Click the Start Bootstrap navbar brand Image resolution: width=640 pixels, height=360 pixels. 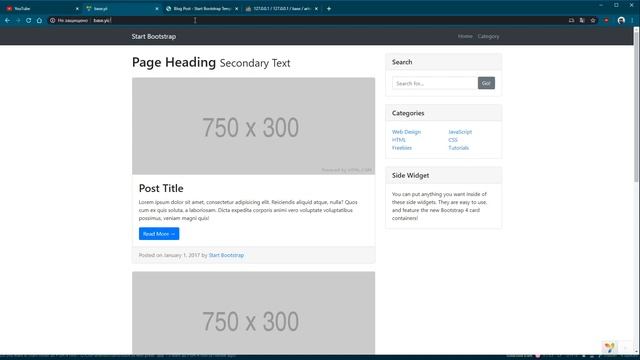coord(154,36)
